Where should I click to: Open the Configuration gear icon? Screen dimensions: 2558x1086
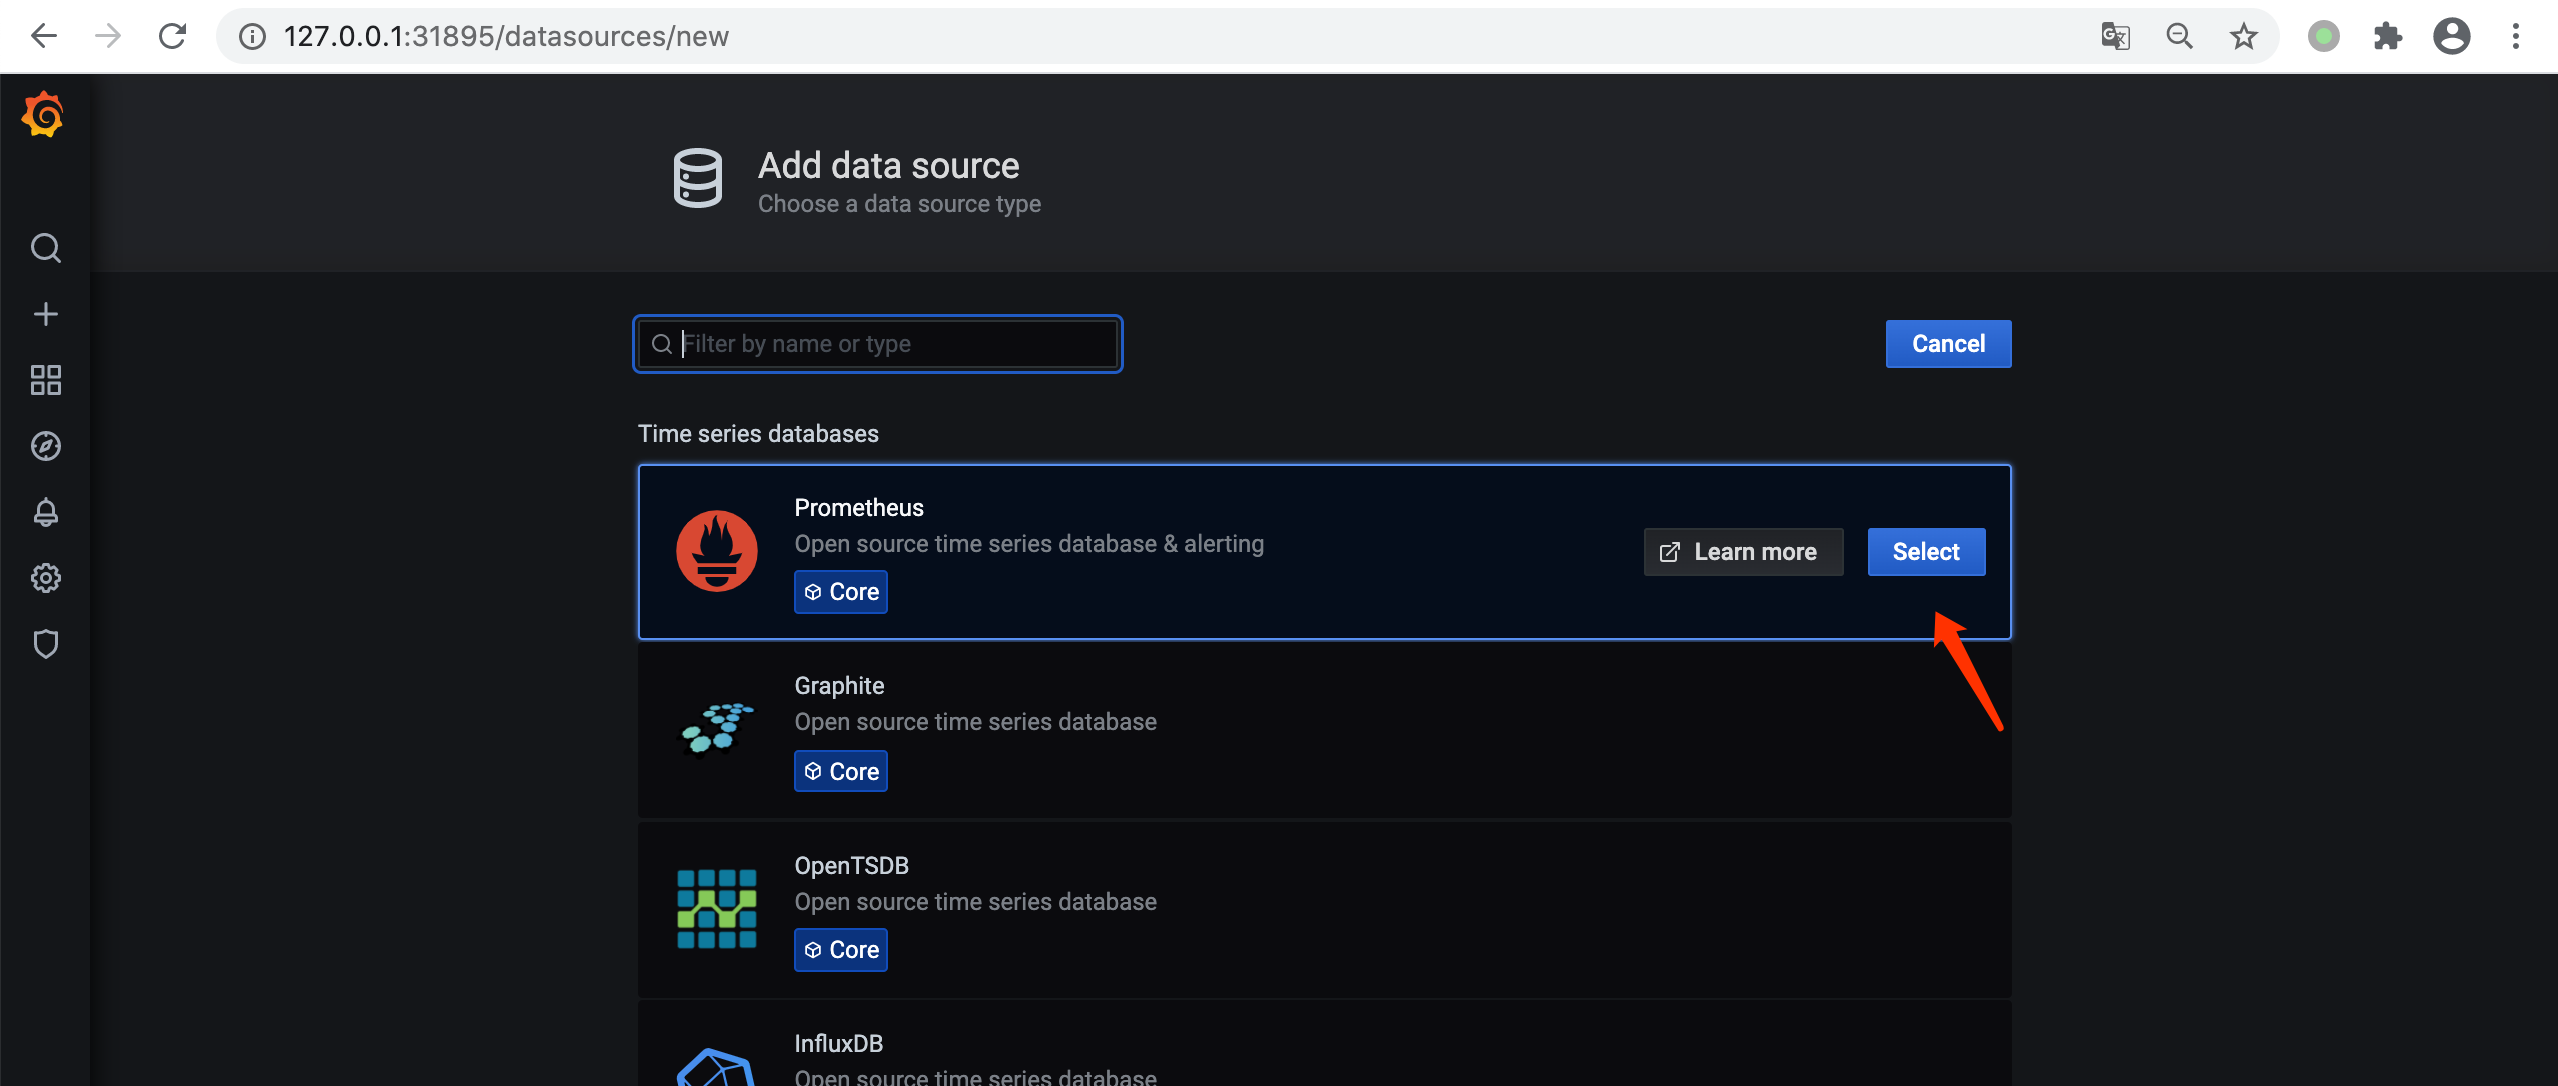pos(45,578)
